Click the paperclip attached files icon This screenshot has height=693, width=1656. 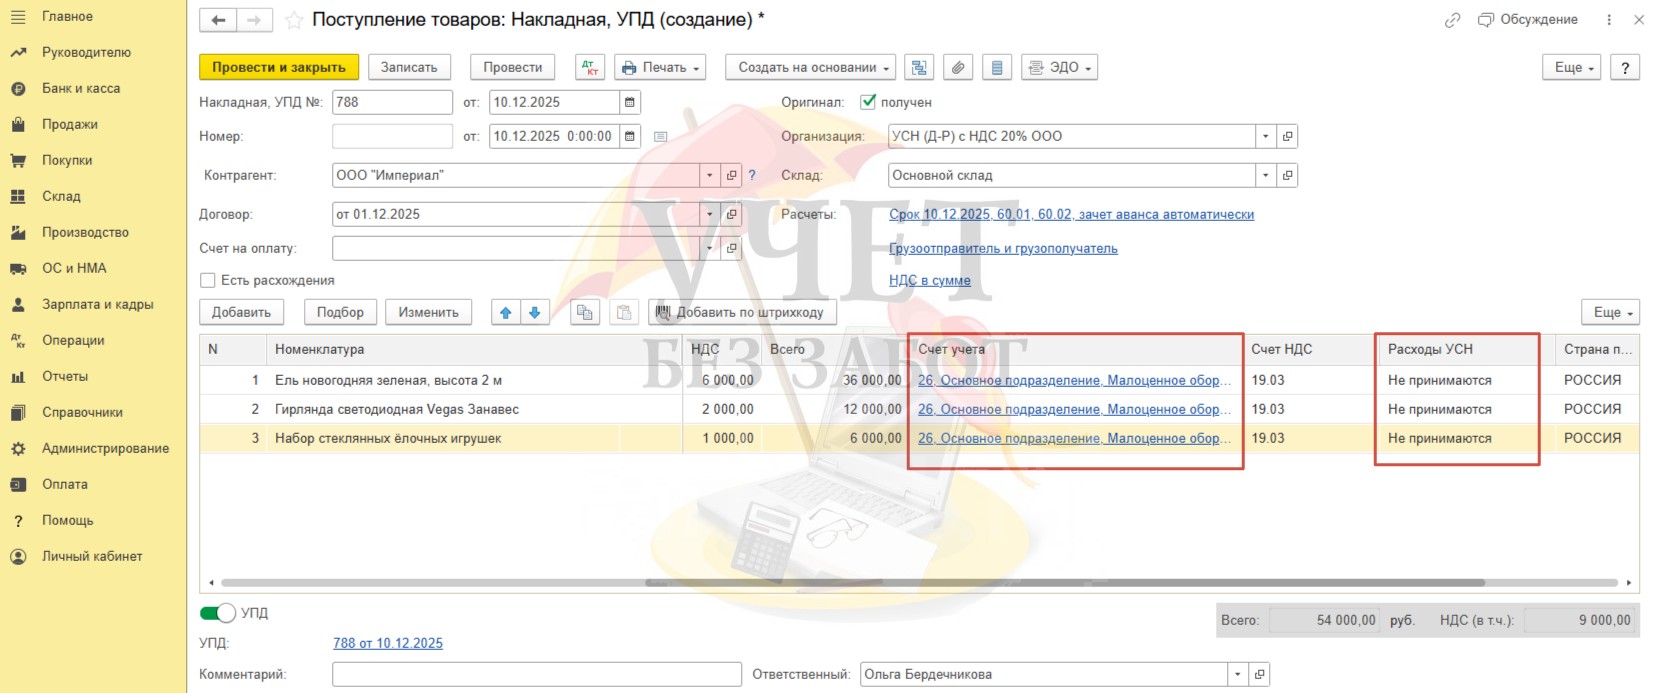pos(957,67)
